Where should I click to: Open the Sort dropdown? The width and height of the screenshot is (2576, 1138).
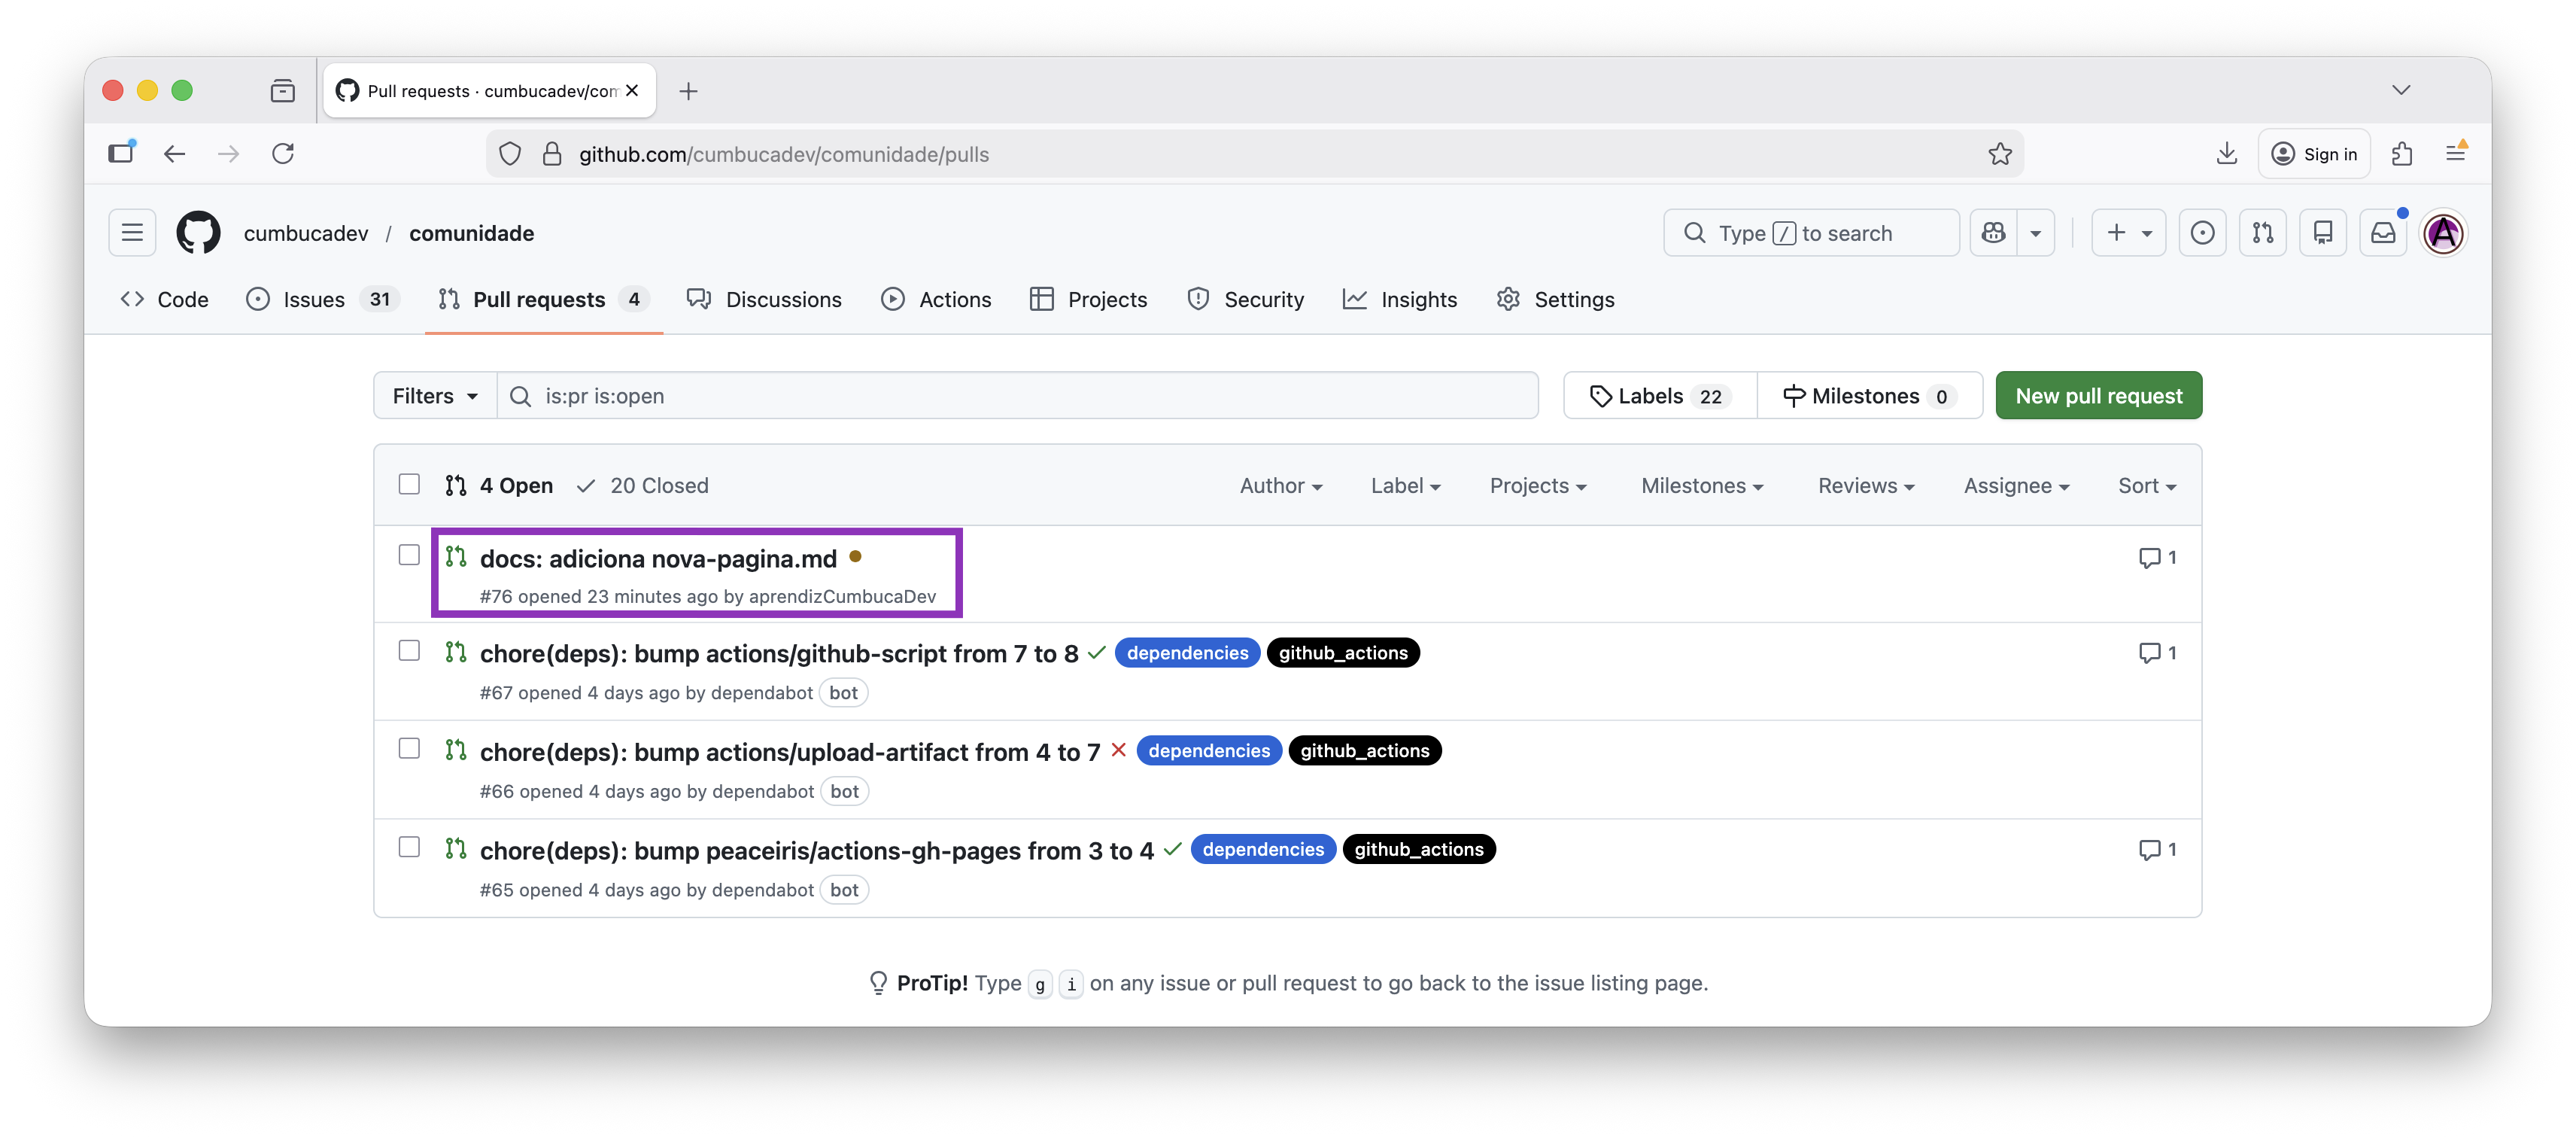point(2147,486)
